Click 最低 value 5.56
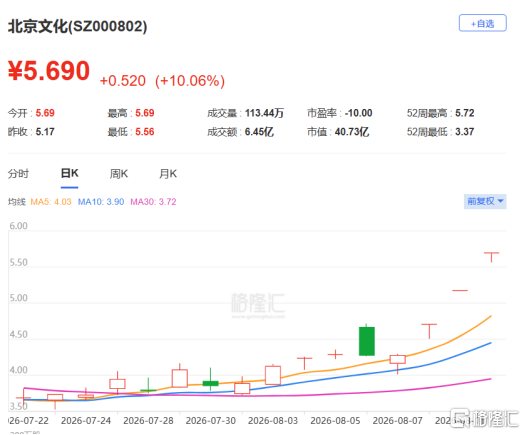The height and width of the screenshot is (435, 525). click(145, 132)
